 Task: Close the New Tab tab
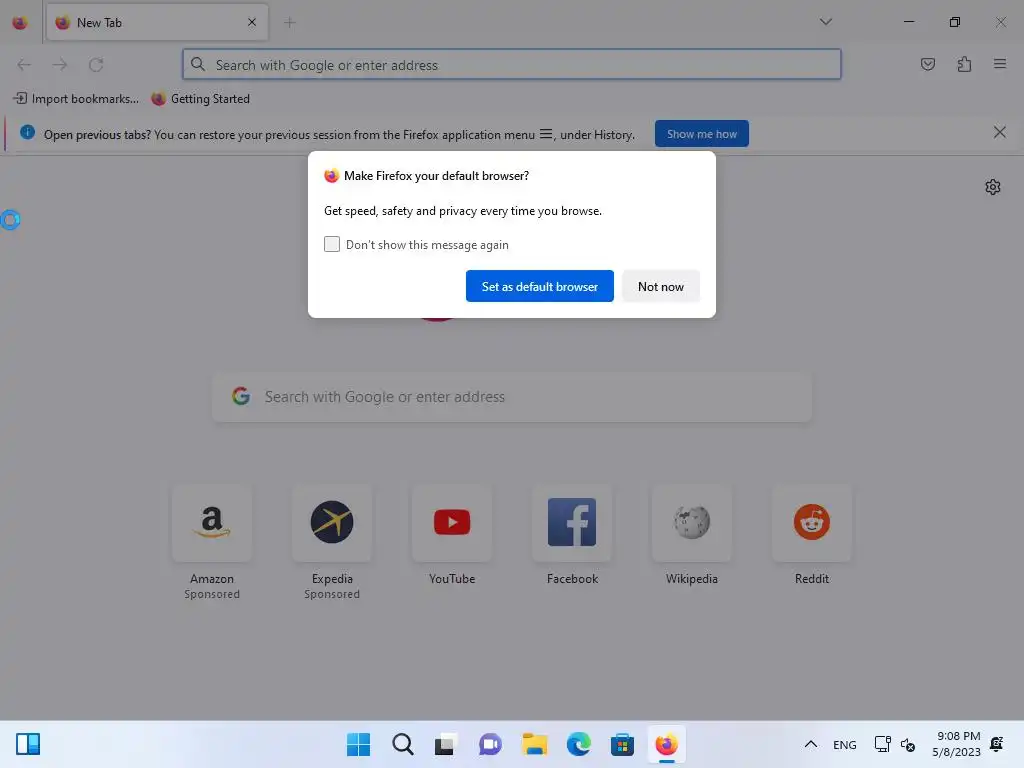(252, 22)
